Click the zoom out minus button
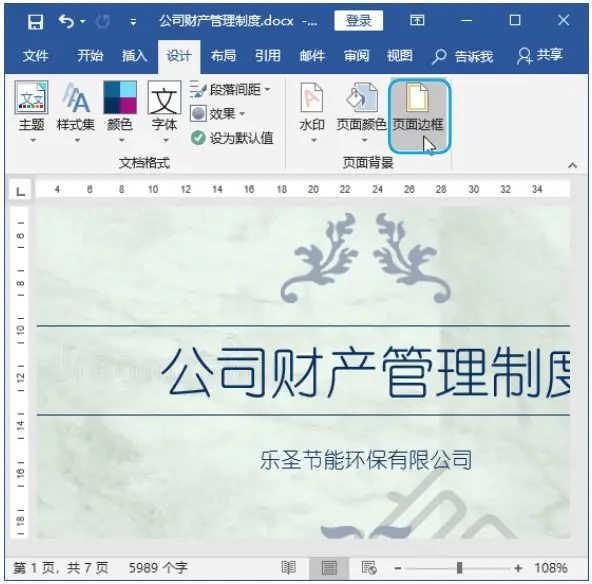Screen dimensions: 592x584 pos(398,568)
